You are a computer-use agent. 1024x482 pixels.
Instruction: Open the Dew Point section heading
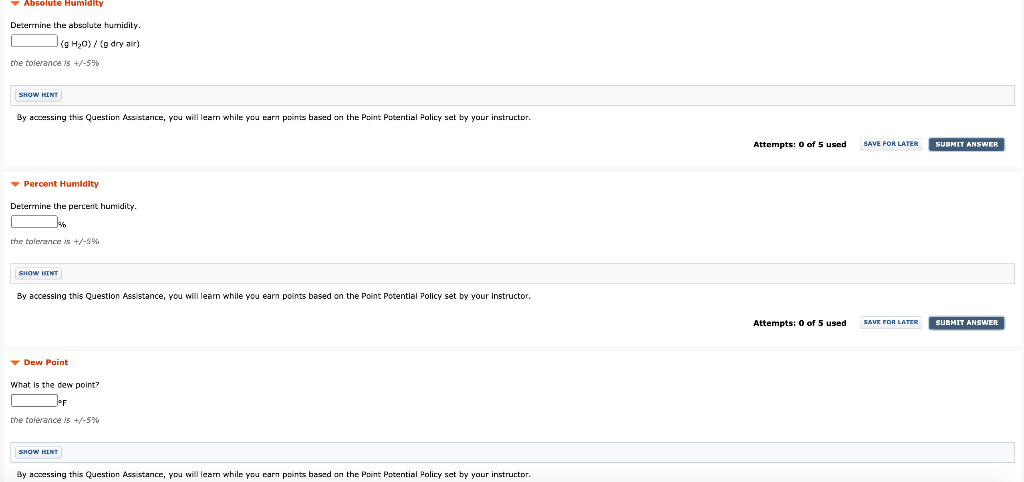click(x=46, y=362)
